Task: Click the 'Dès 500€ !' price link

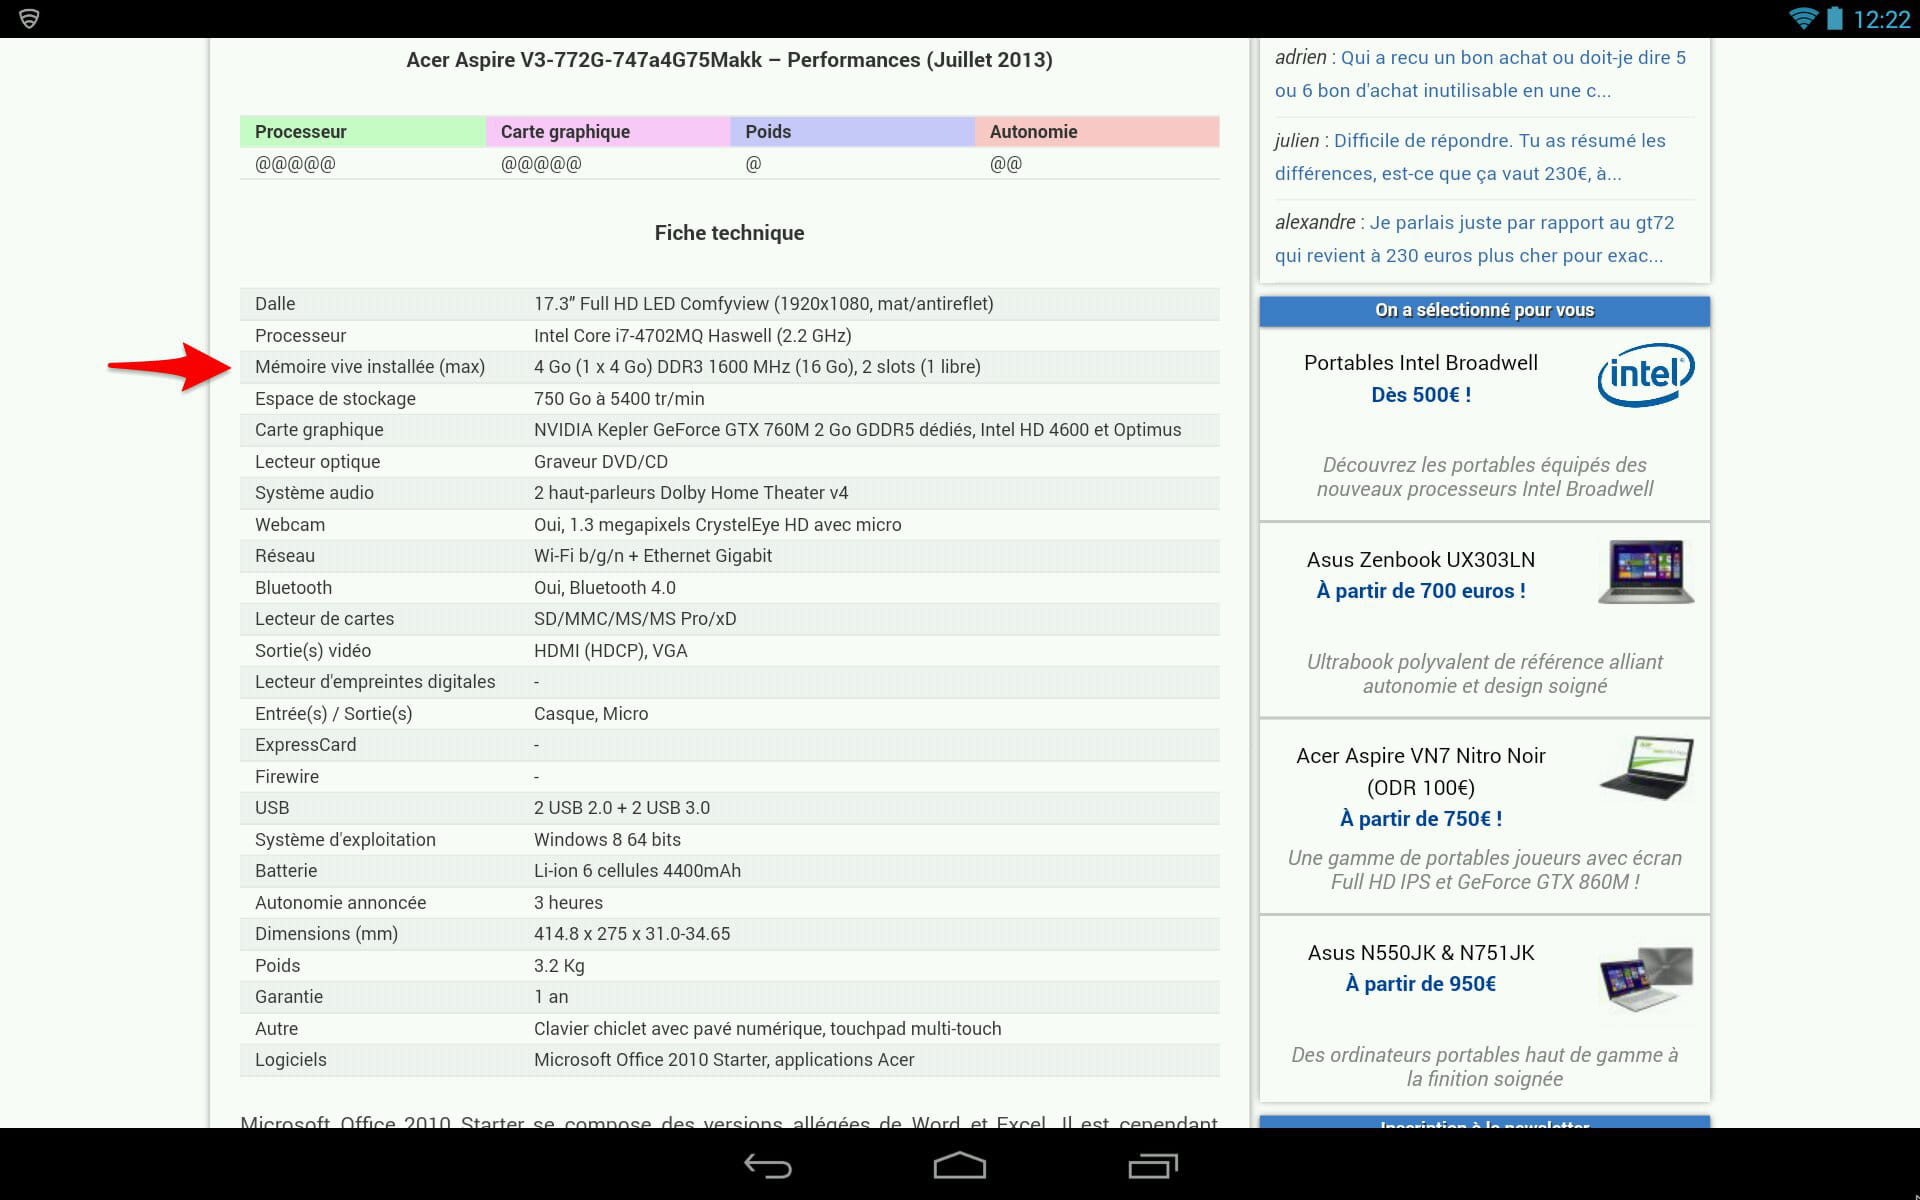Action: pyautogui.click(x=1420, y=395)
